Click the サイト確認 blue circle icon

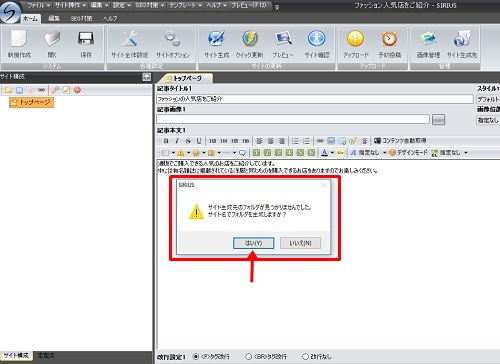pyautogui.click(x=317, y=39)
